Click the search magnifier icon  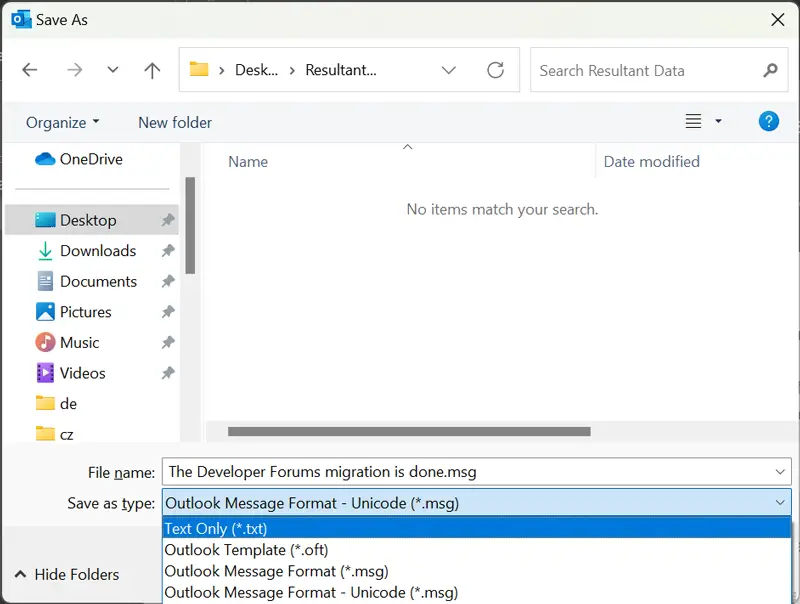(769, 70)
